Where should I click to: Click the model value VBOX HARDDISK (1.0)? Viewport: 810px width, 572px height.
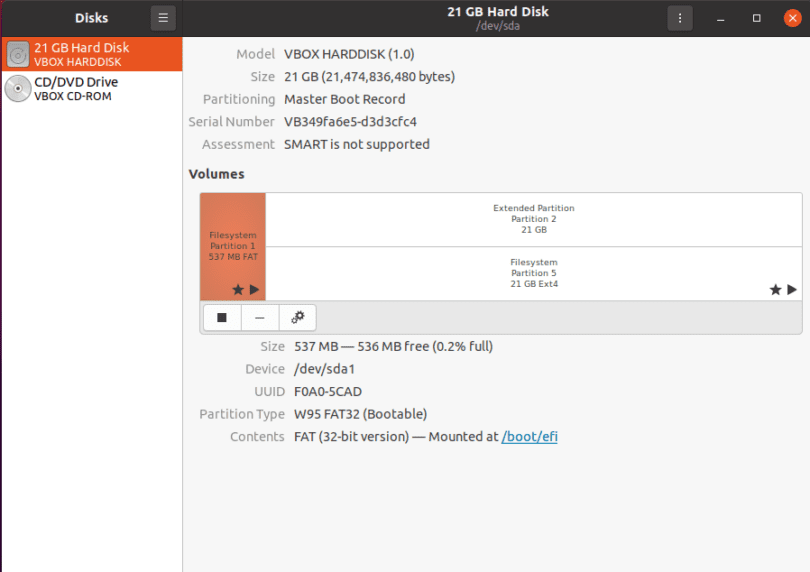coord(349,54)
